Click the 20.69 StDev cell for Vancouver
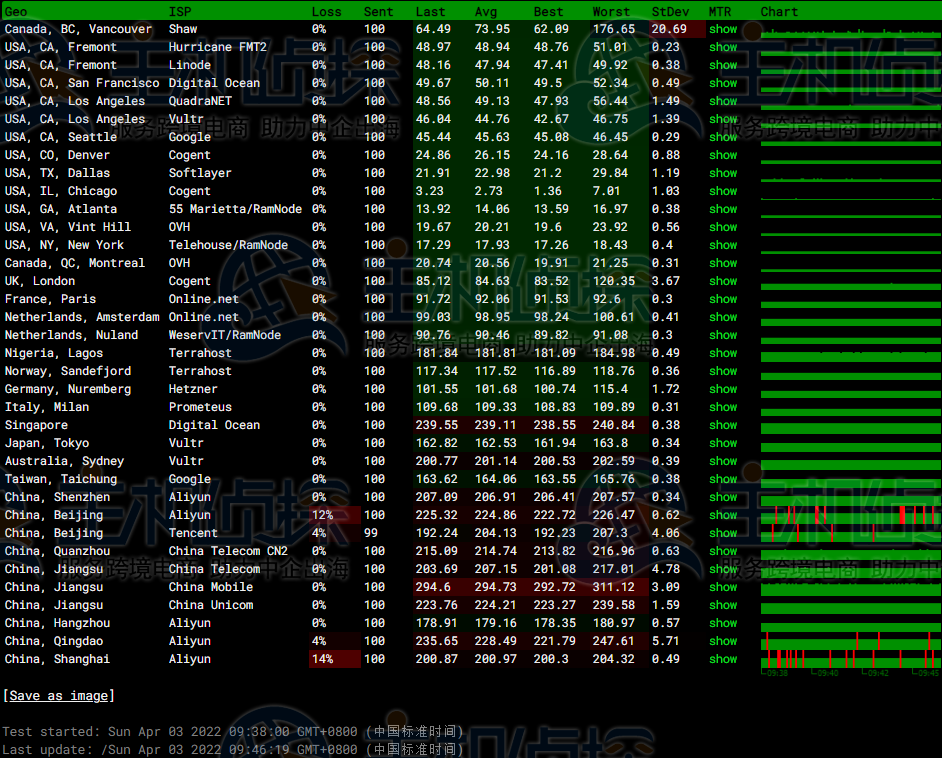The height and width of the screenshot is (758, 942). click(x=670, y=29)
